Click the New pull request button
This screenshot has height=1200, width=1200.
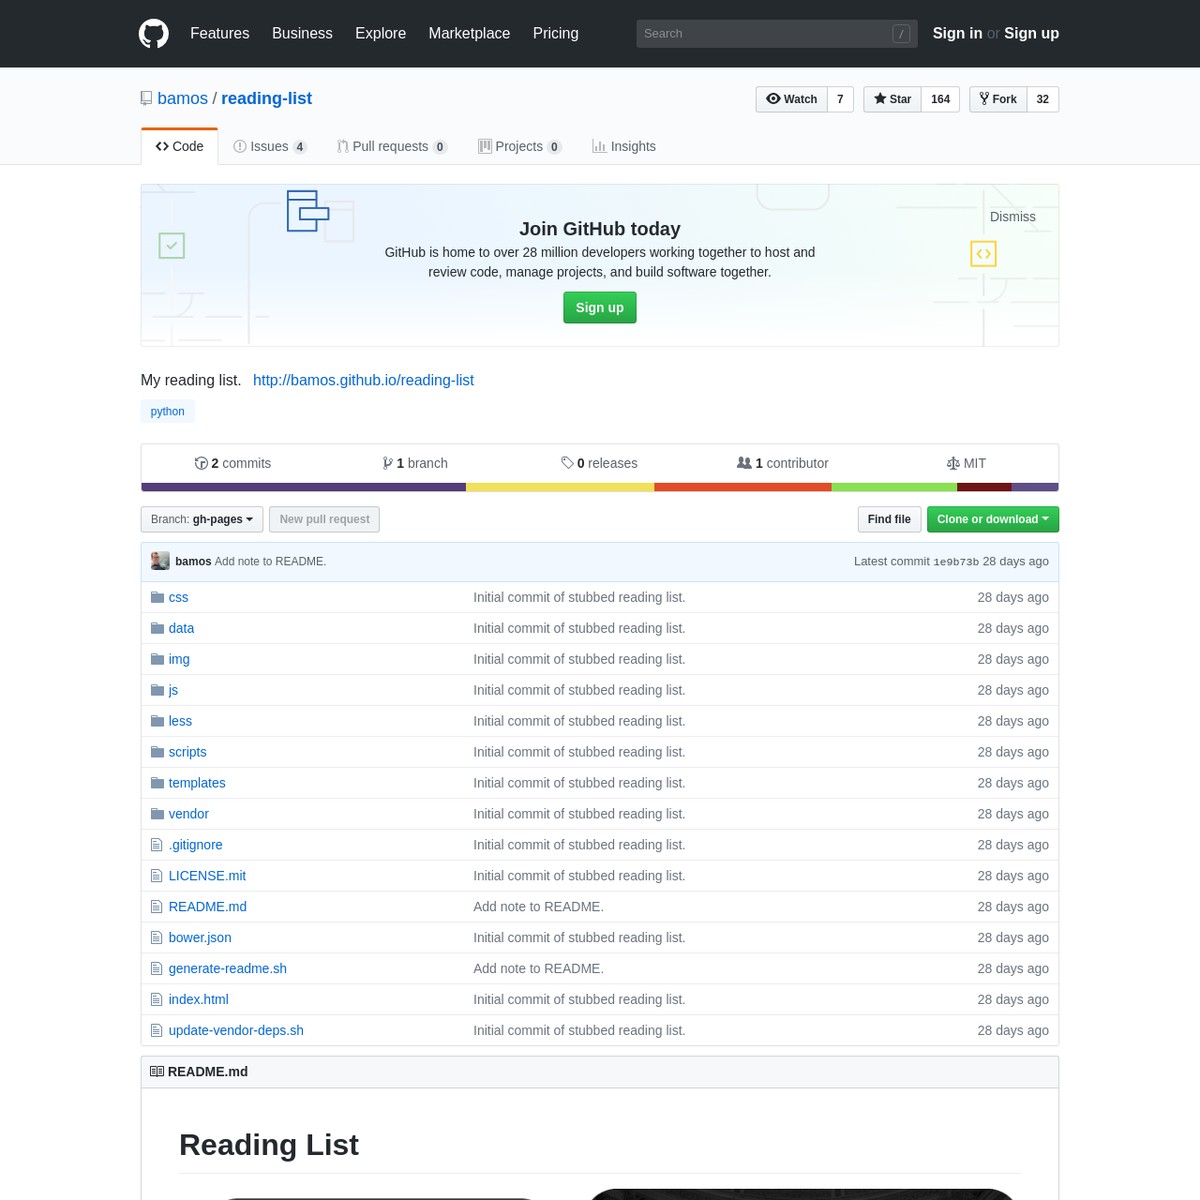325,519
